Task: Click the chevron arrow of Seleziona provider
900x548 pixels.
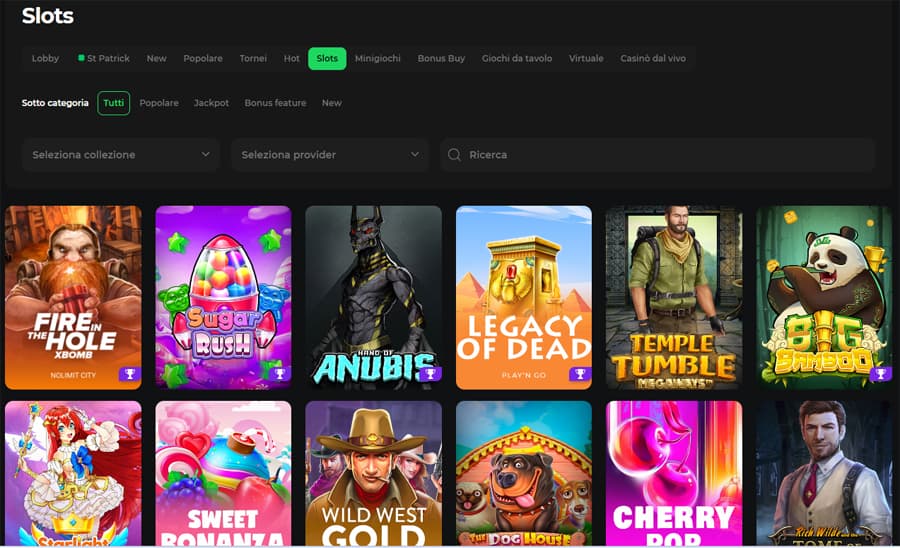Action: pos(414,154)
